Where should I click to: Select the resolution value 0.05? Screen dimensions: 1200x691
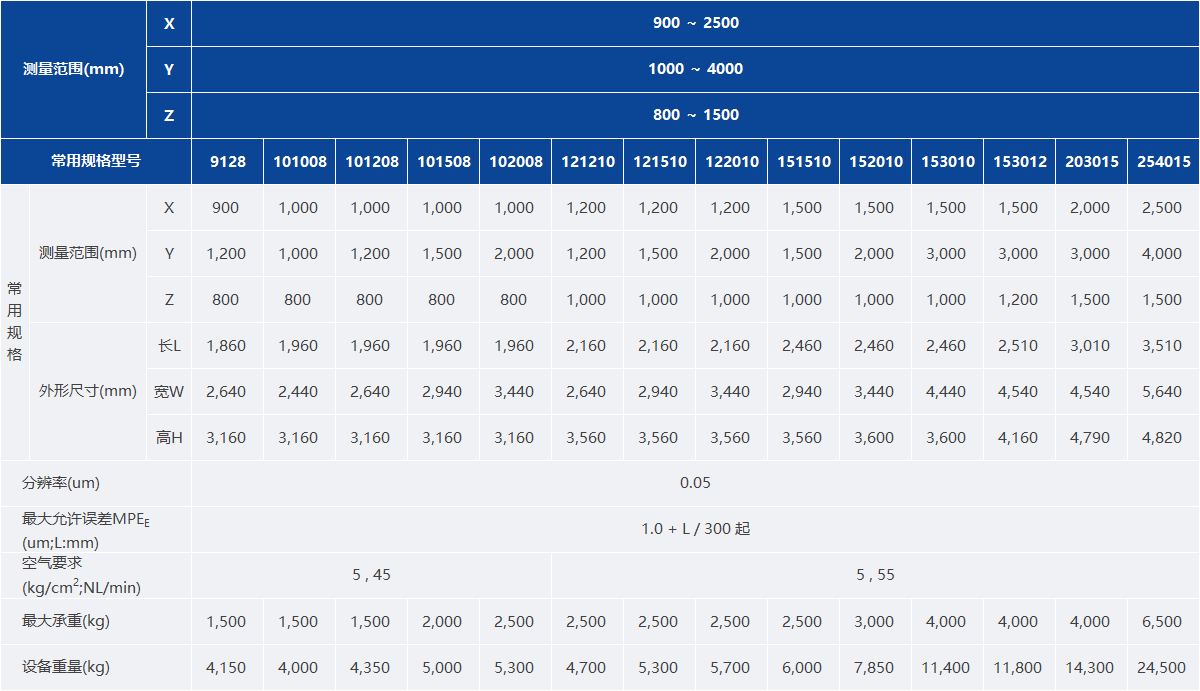[695, 483]
